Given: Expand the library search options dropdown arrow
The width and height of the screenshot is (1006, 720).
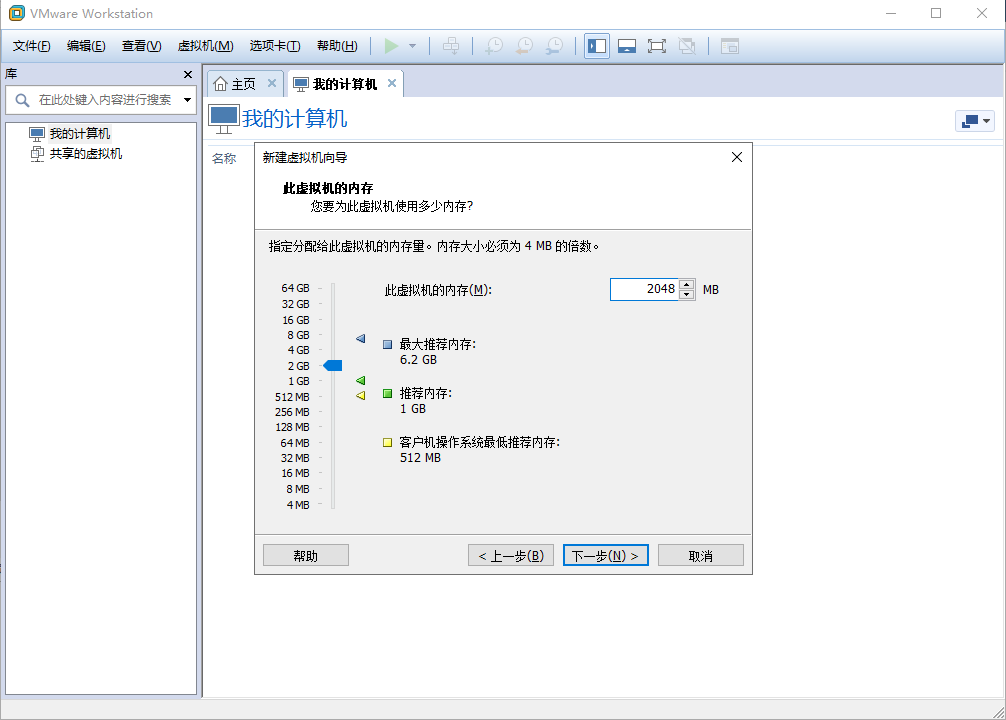Looking at the screenshot, I should [187, 100].
